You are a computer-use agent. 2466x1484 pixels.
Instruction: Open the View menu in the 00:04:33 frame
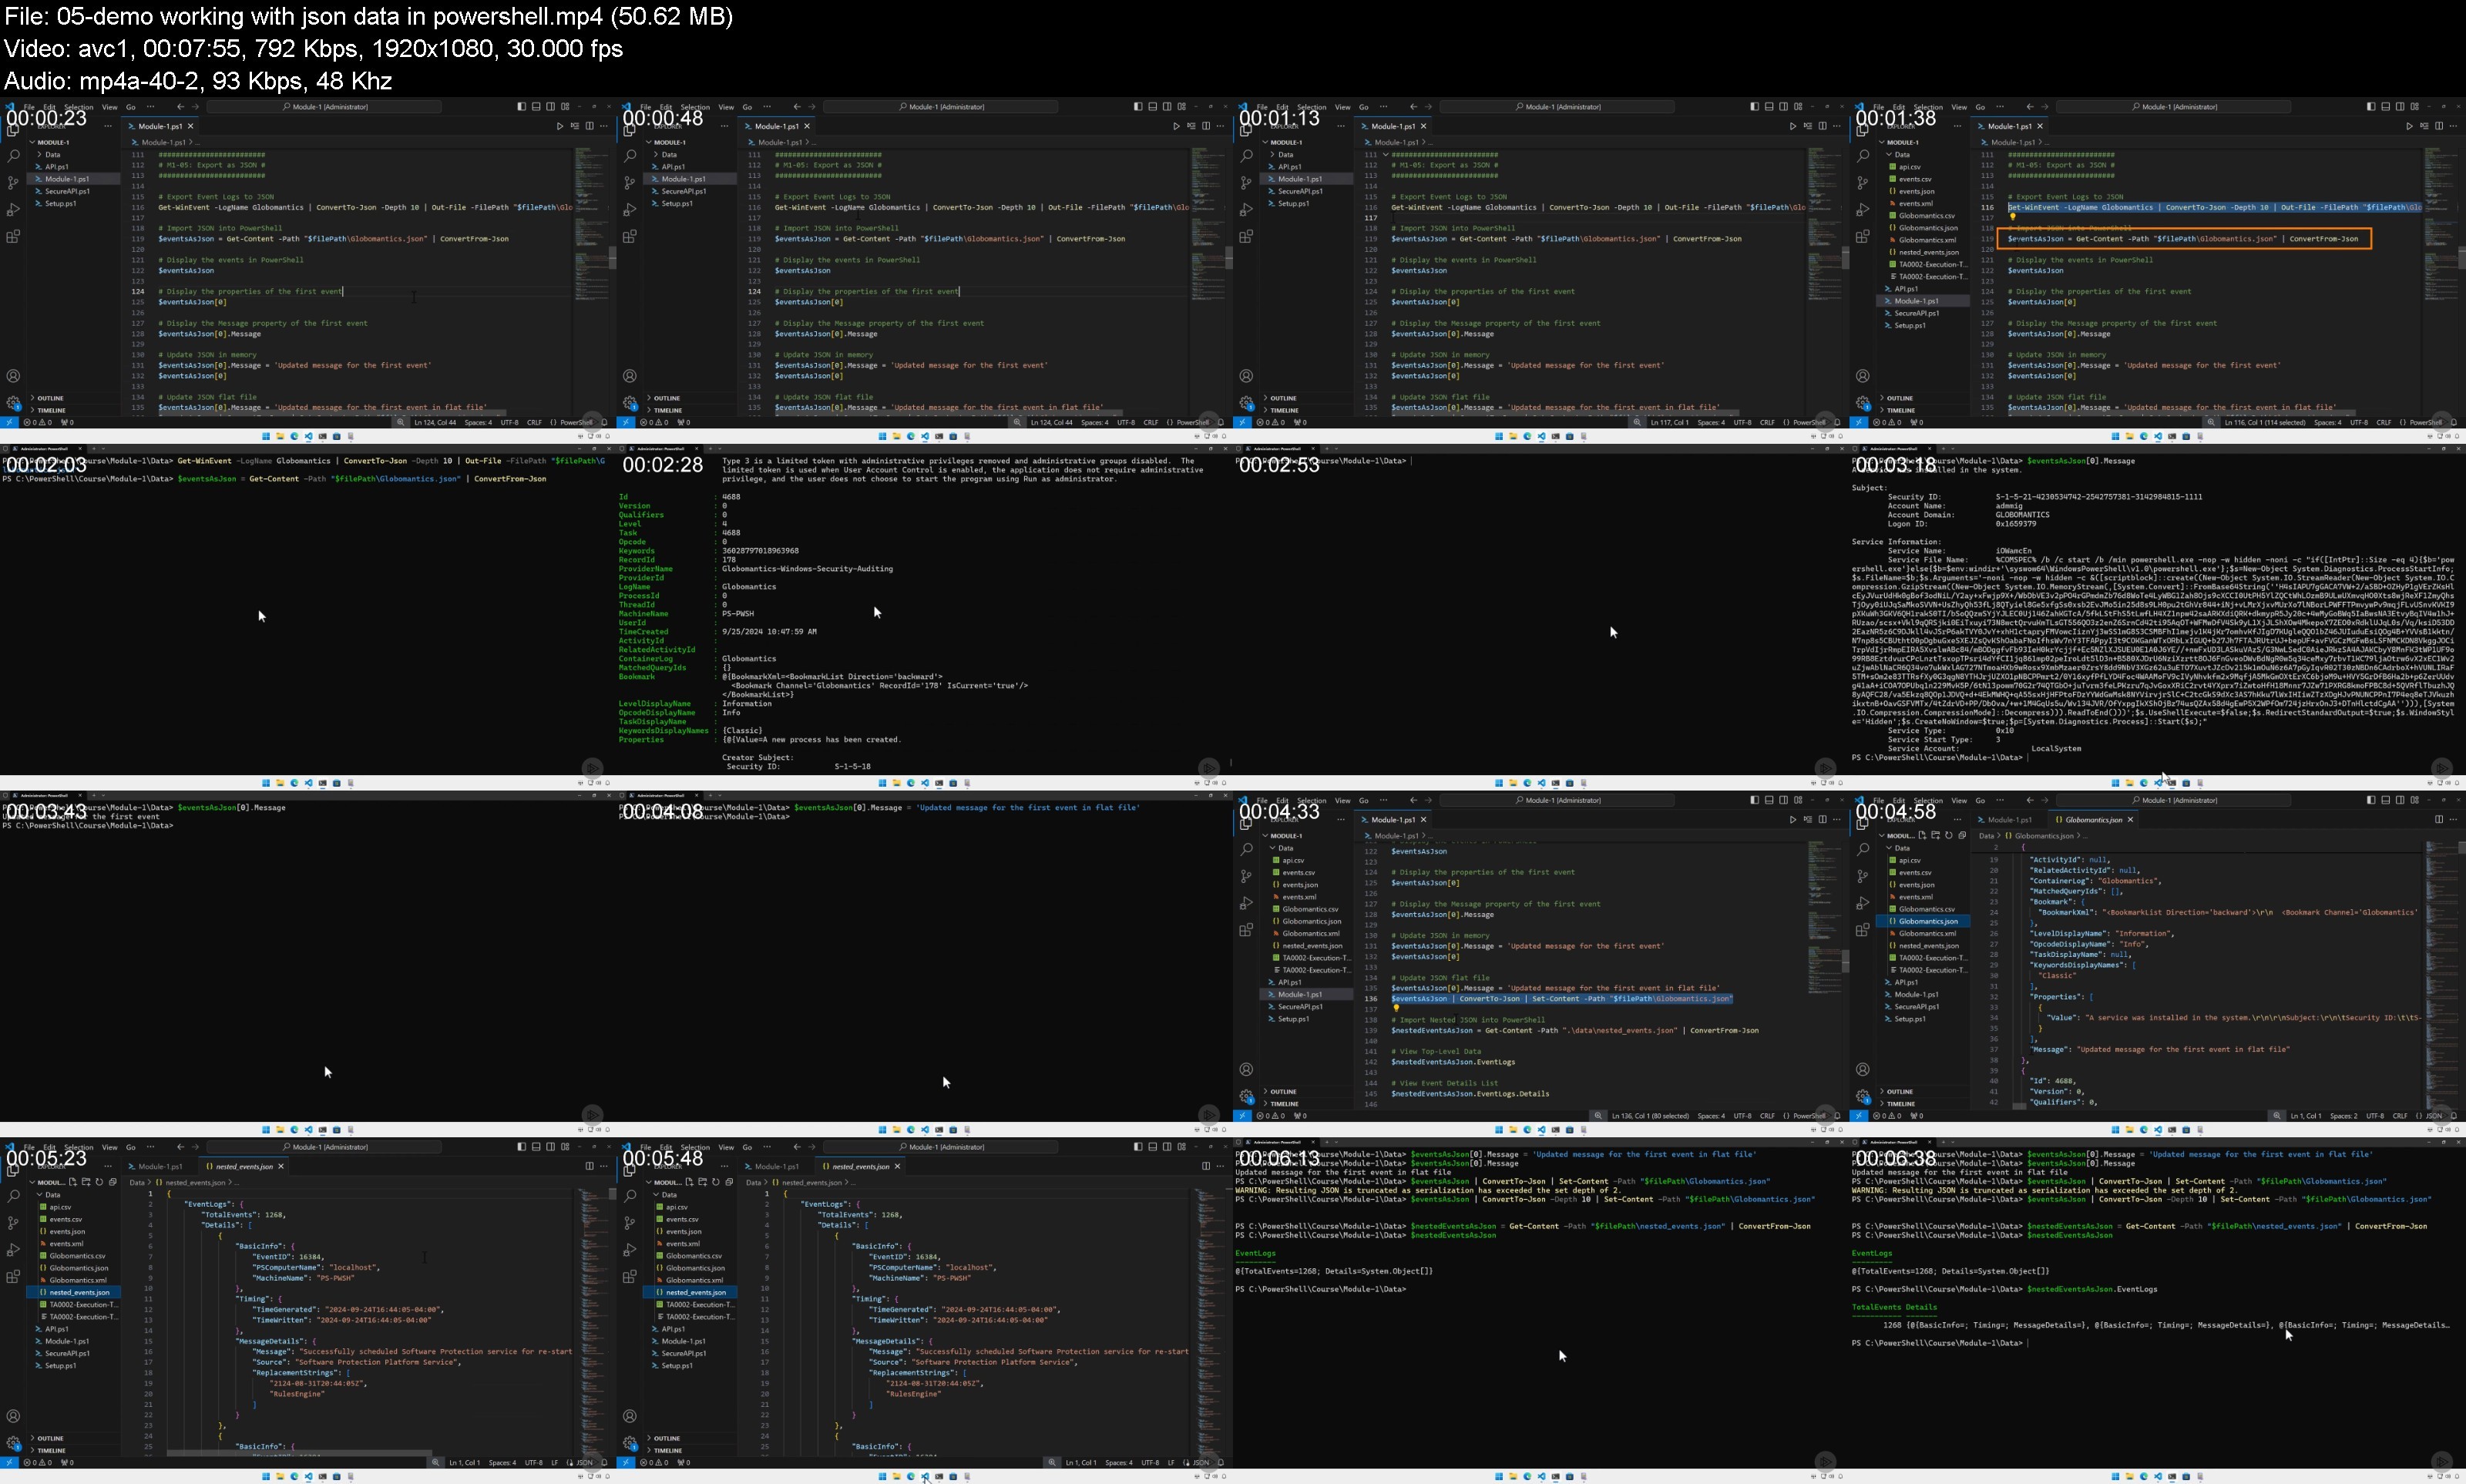[x=1343, y=801]
